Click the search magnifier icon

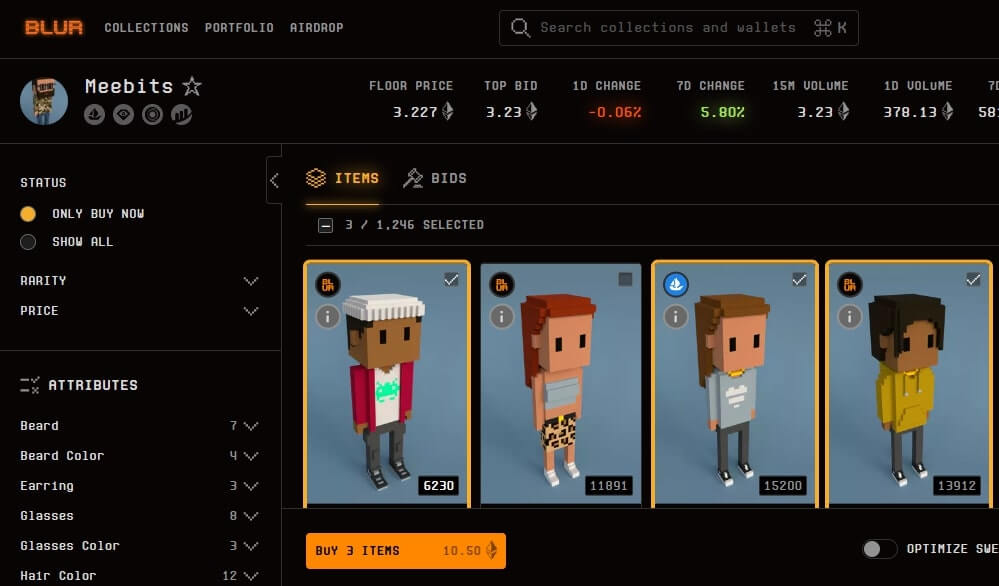point(520,27)
